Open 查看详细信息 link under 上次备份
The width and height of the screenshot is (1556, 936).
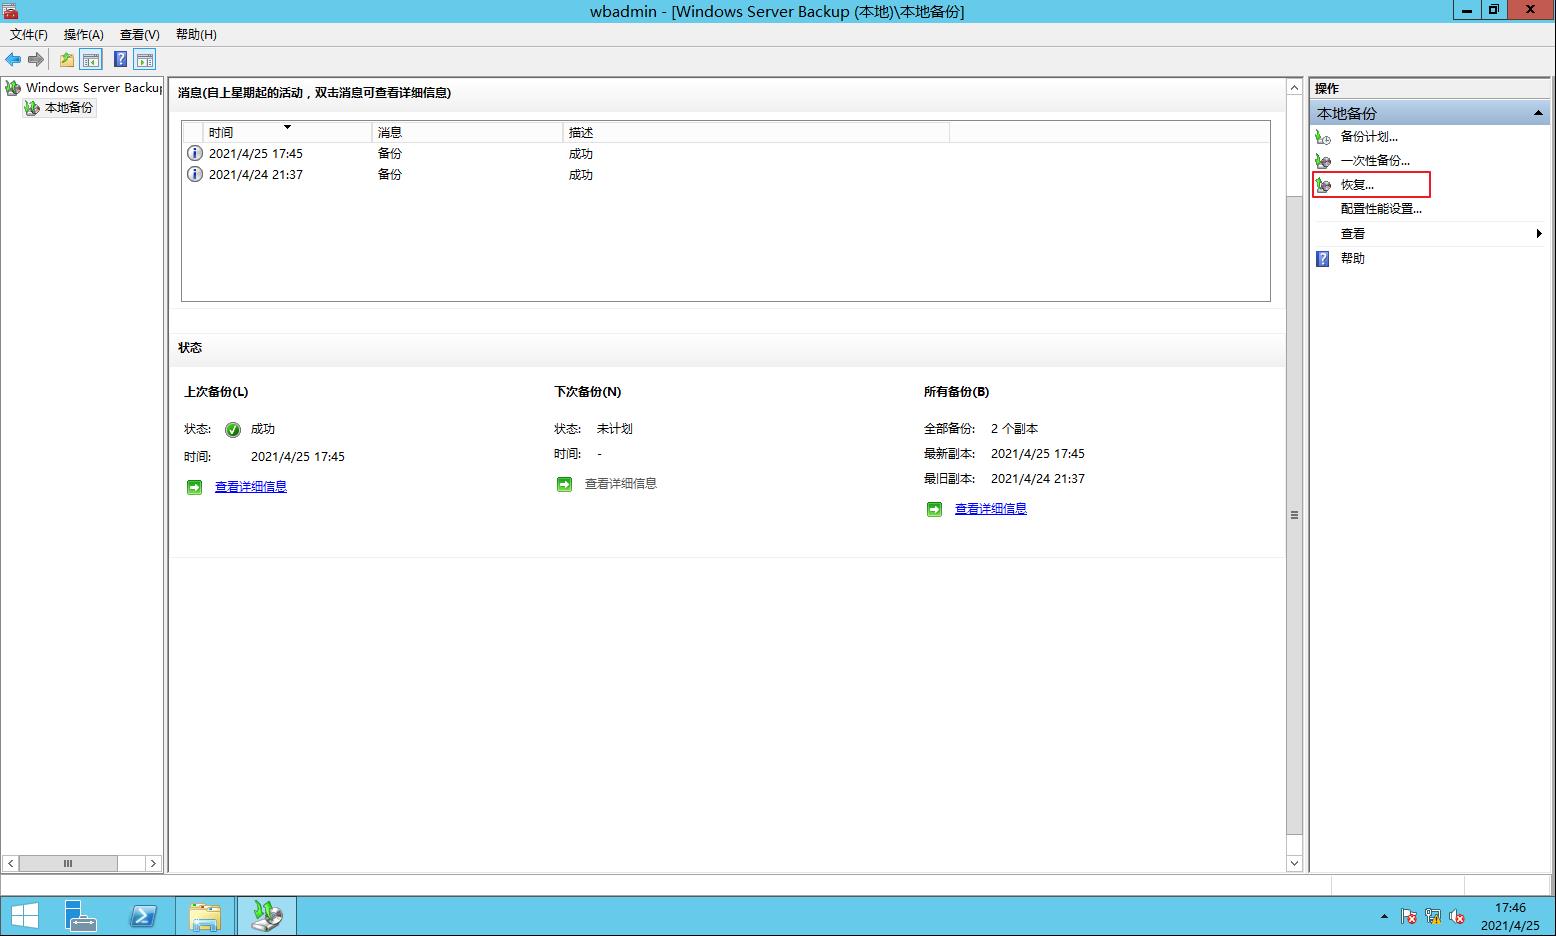point(251,487)
